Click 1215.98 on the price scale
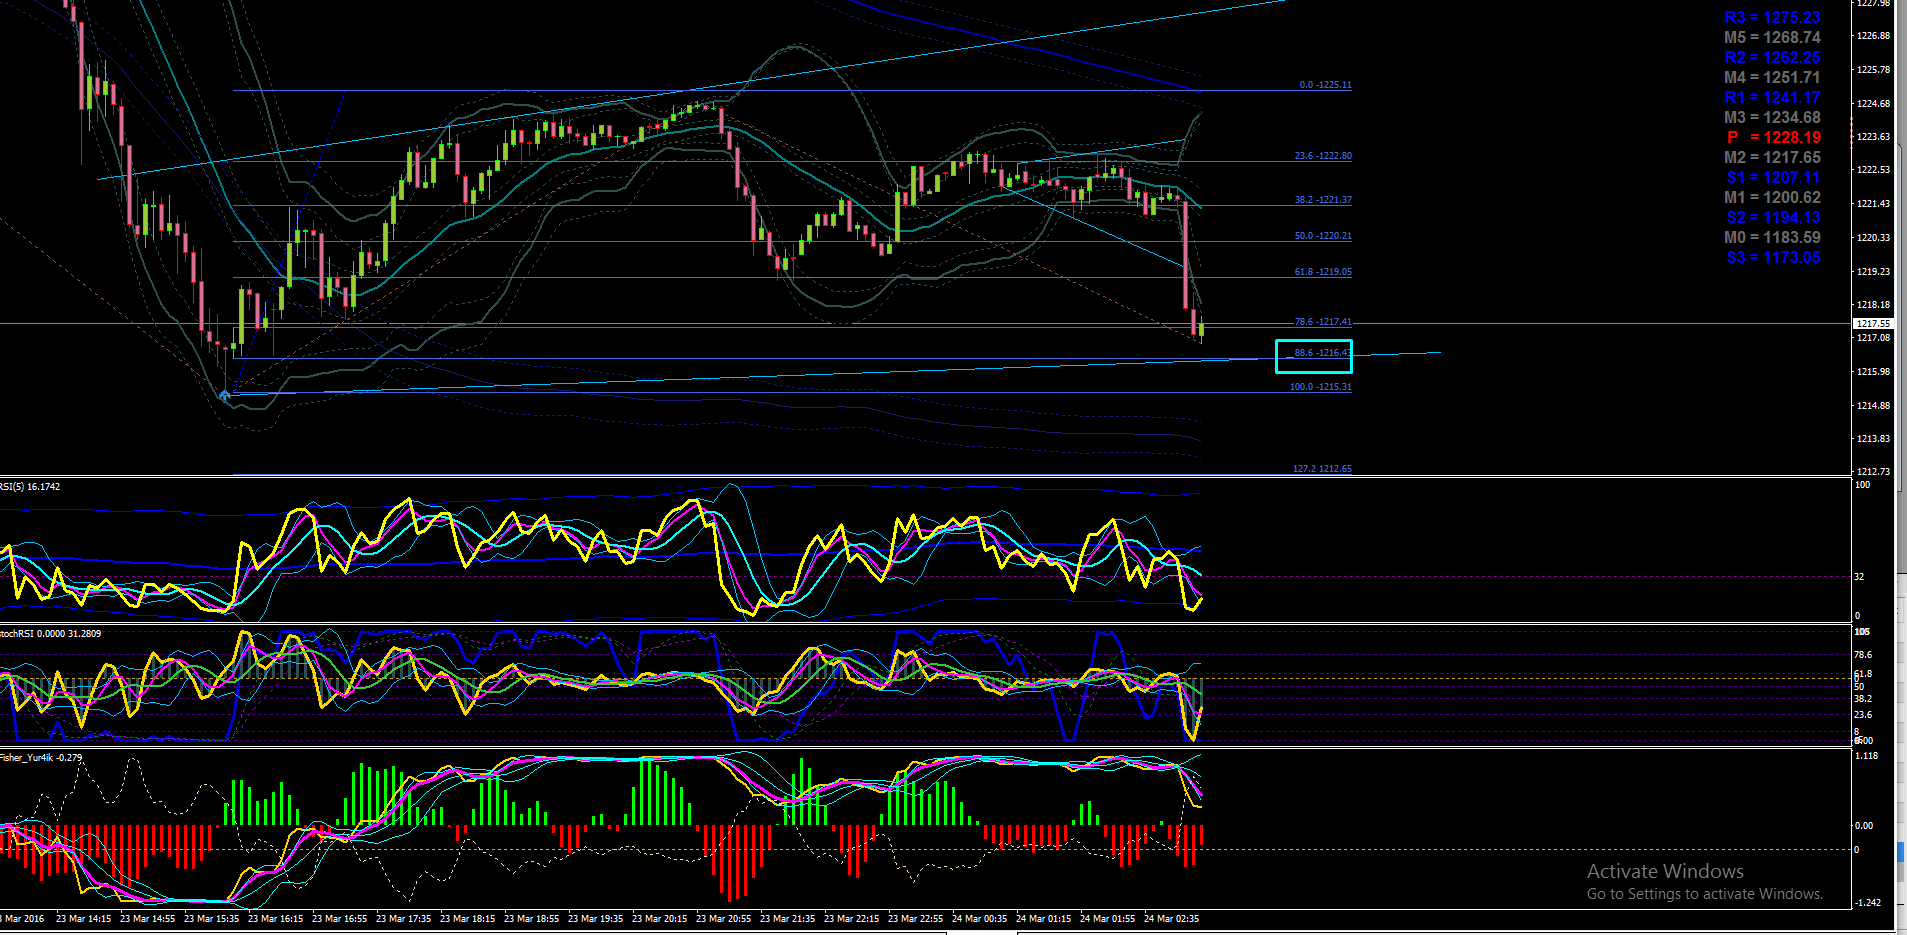The height and width of the screenshot is (935, 1907). [1873, 372]
